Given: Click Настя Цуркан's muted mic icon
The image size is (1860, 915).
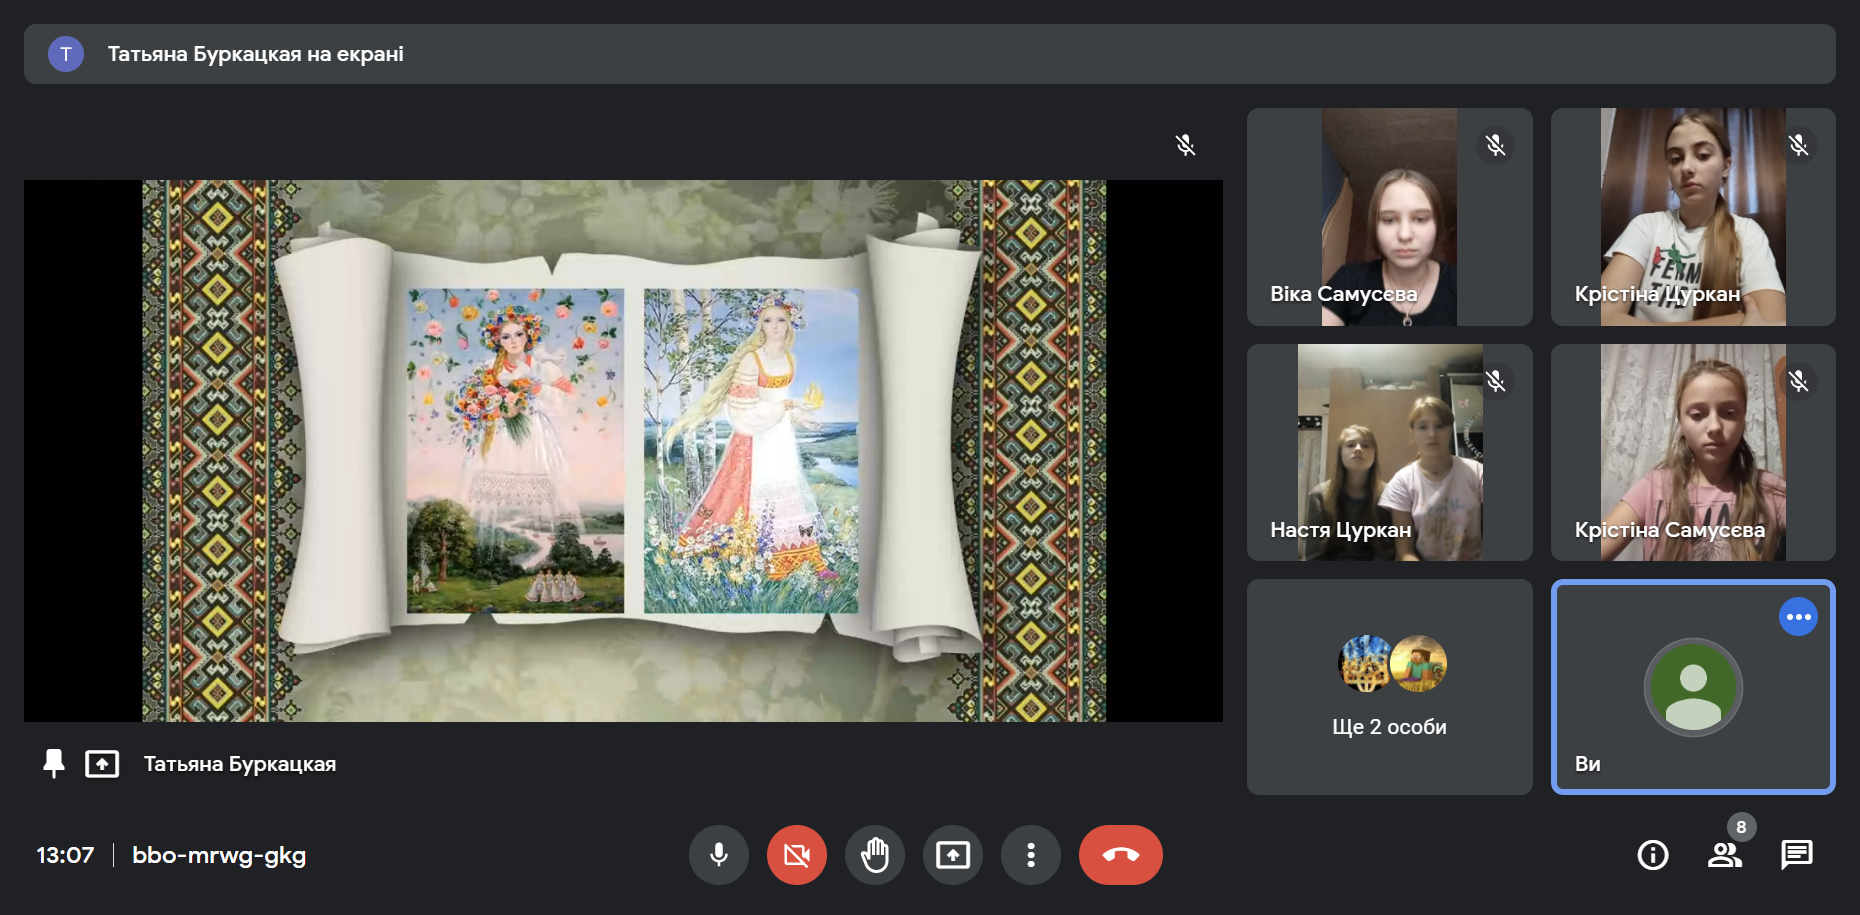Looking at the screenshot, I should (1495, 381).
